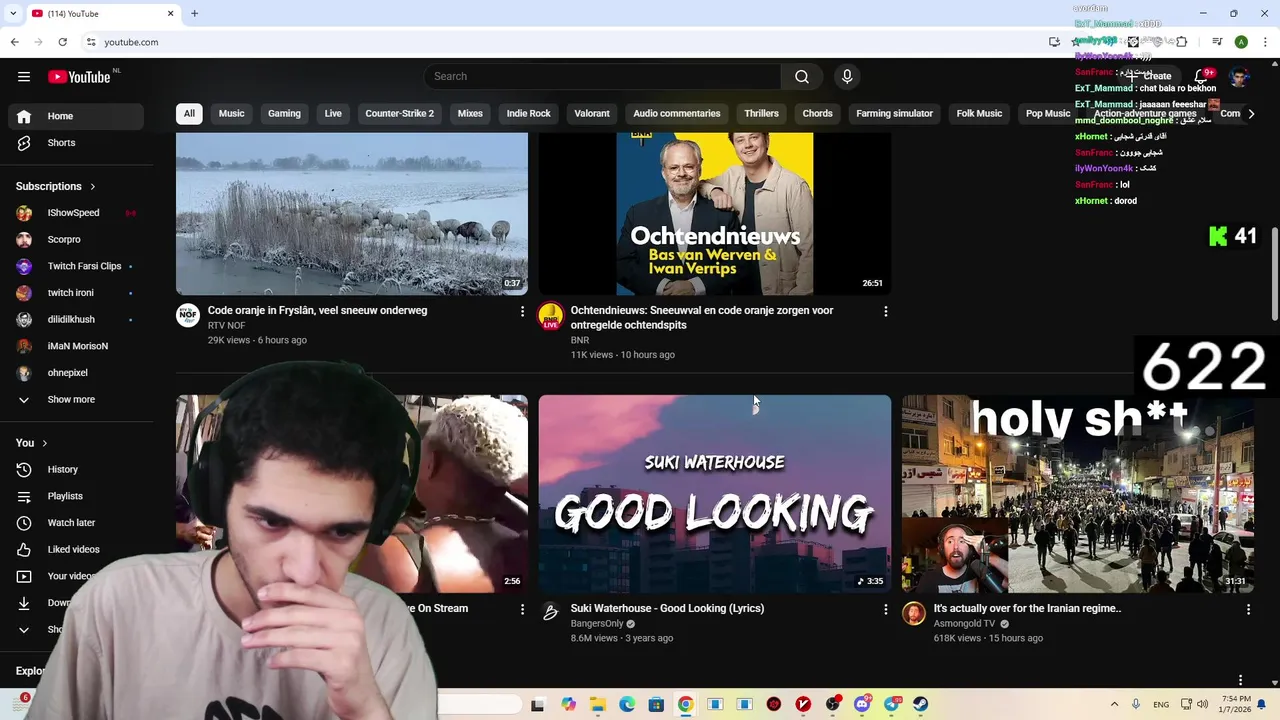Select the Thrillers filter chip

761,114
